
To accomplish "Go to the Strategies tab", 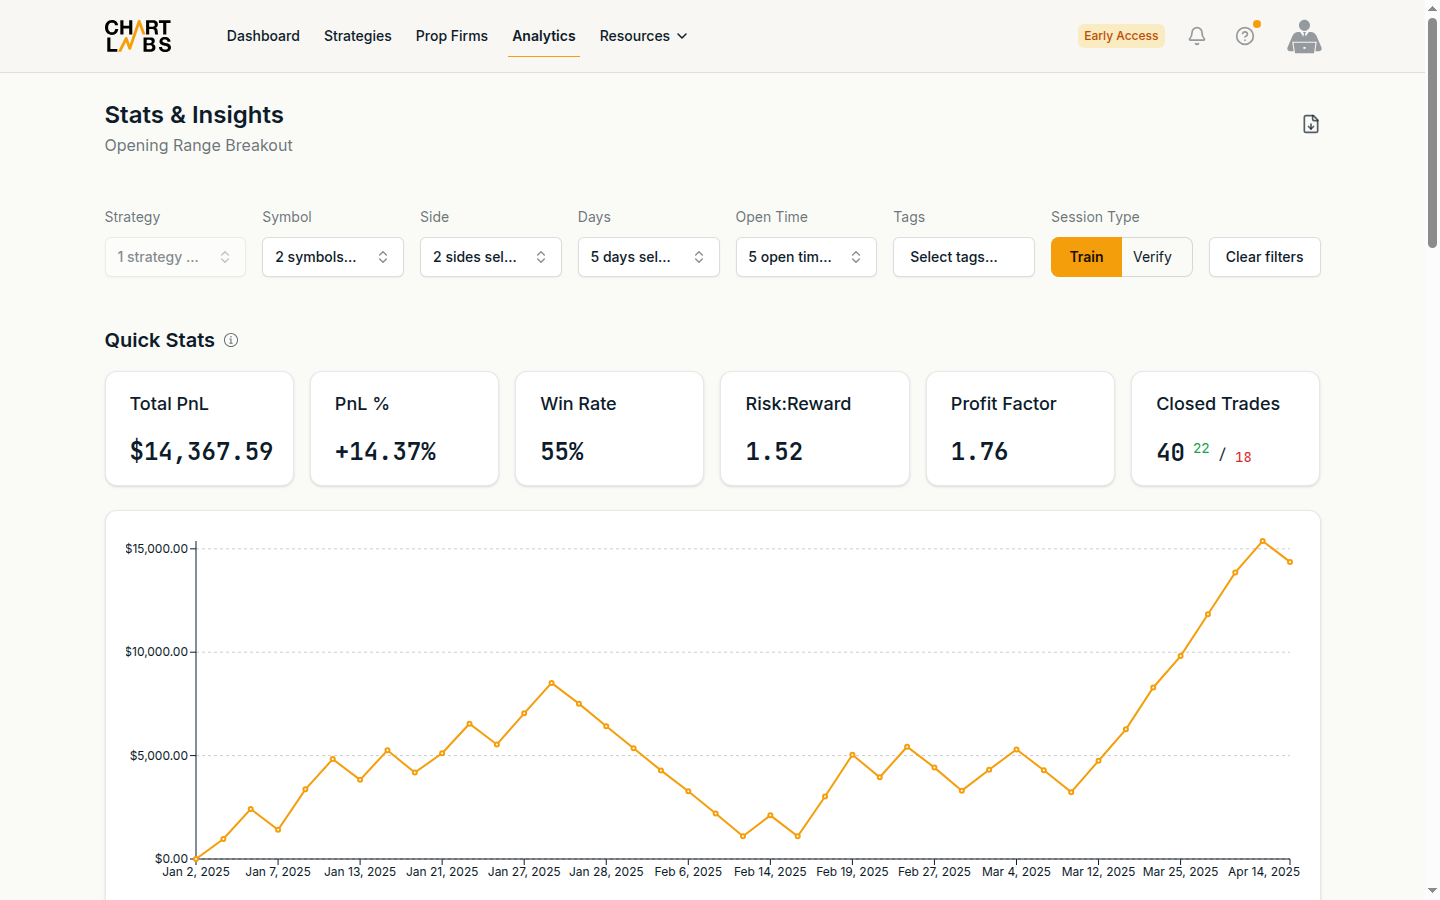I will (358, 36).
